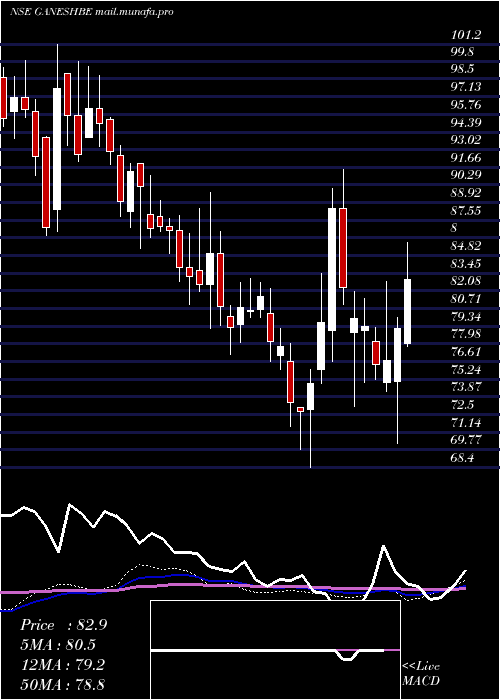Click the 94.39 price axis label

(x=466, y=123)
